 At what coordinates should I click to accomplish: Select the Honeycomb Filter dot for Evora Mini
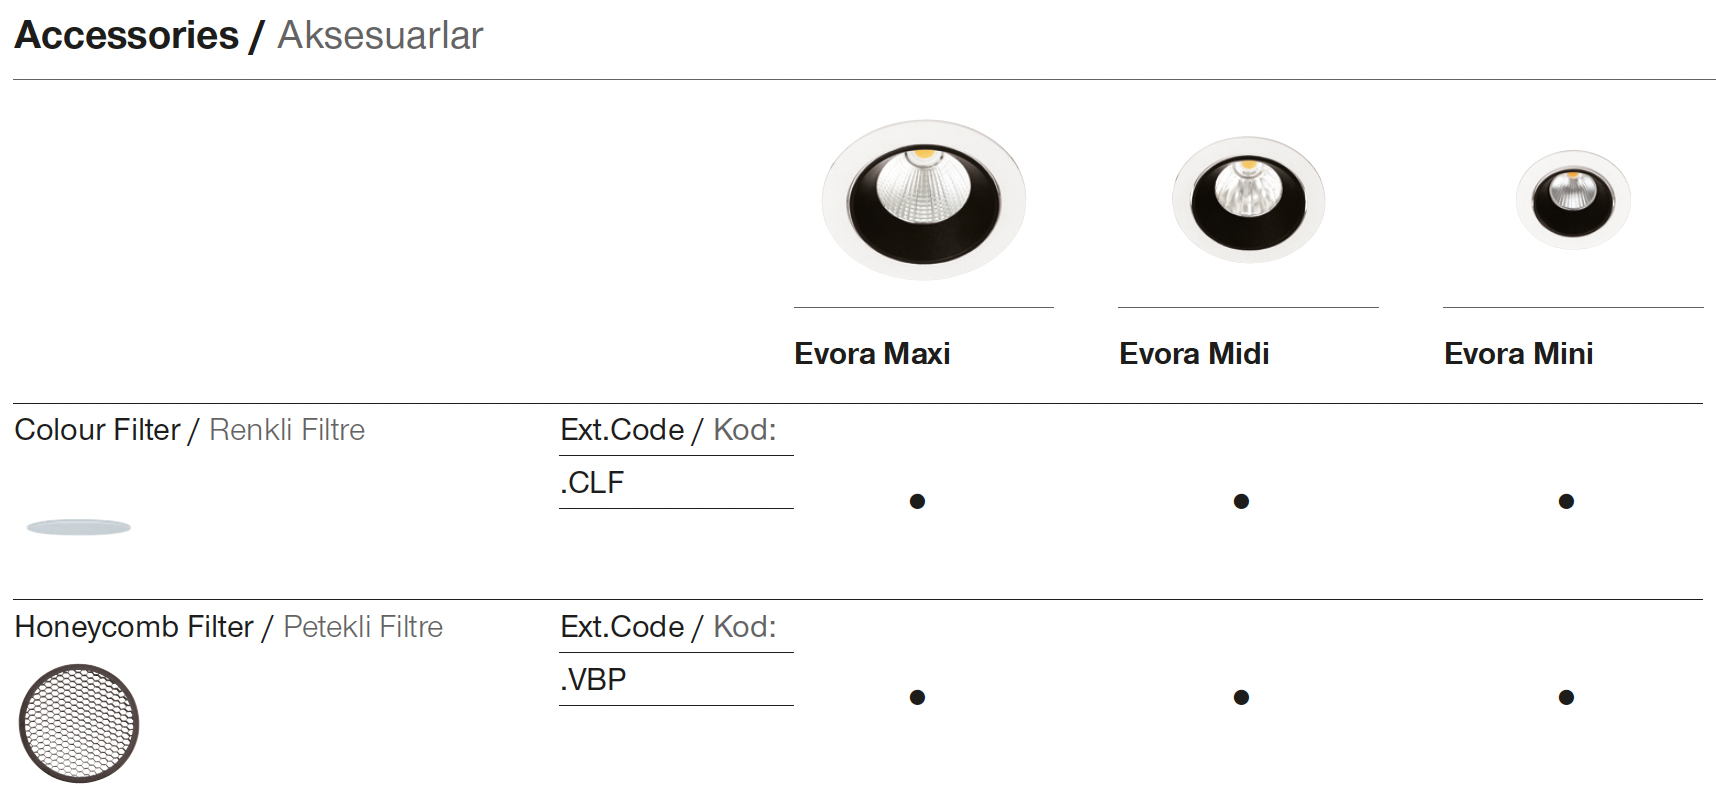[1566, 697]
